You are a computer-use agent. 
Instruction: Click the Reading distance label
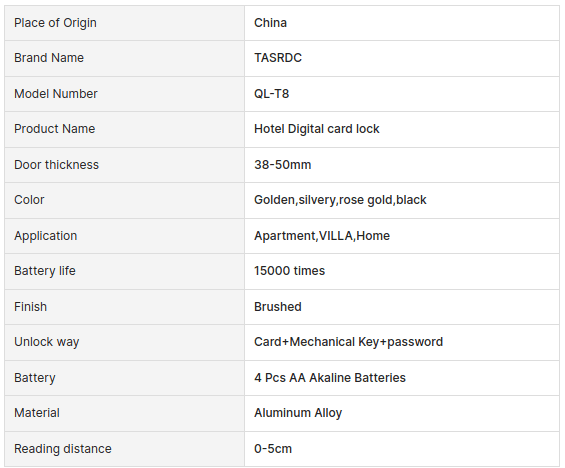(x=63, y=449)
